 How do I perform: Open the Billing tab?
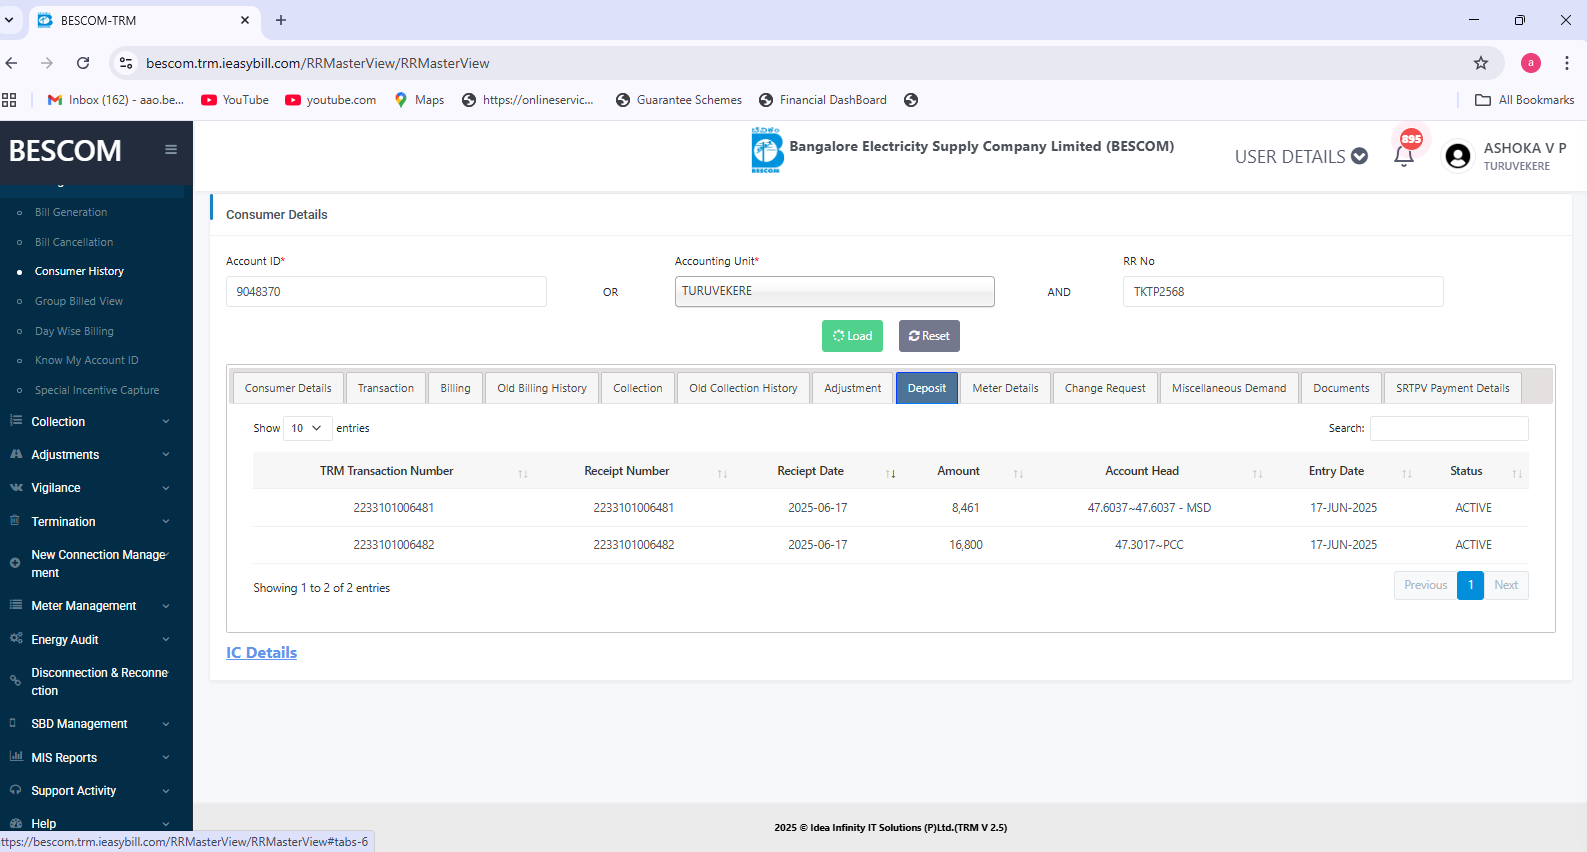coord(455,388)
